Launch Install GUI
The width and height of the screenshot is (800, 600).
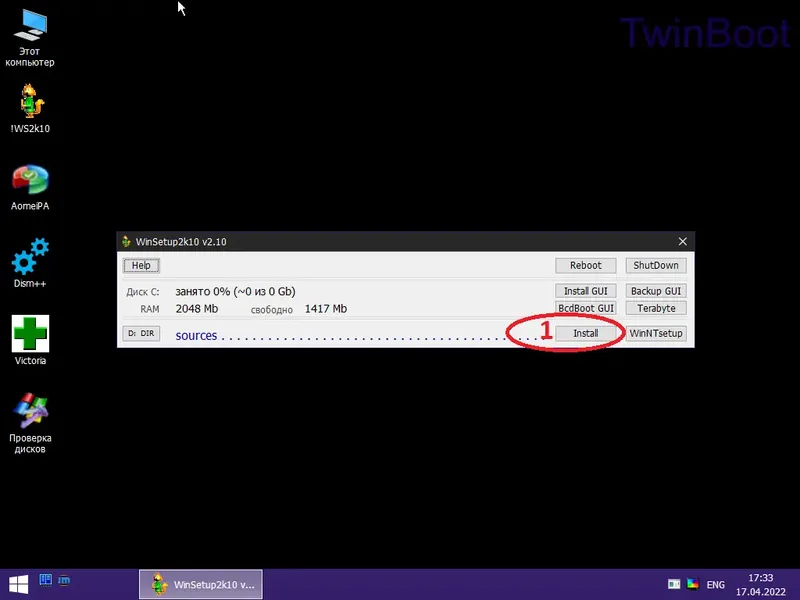(x=586, y=291)
